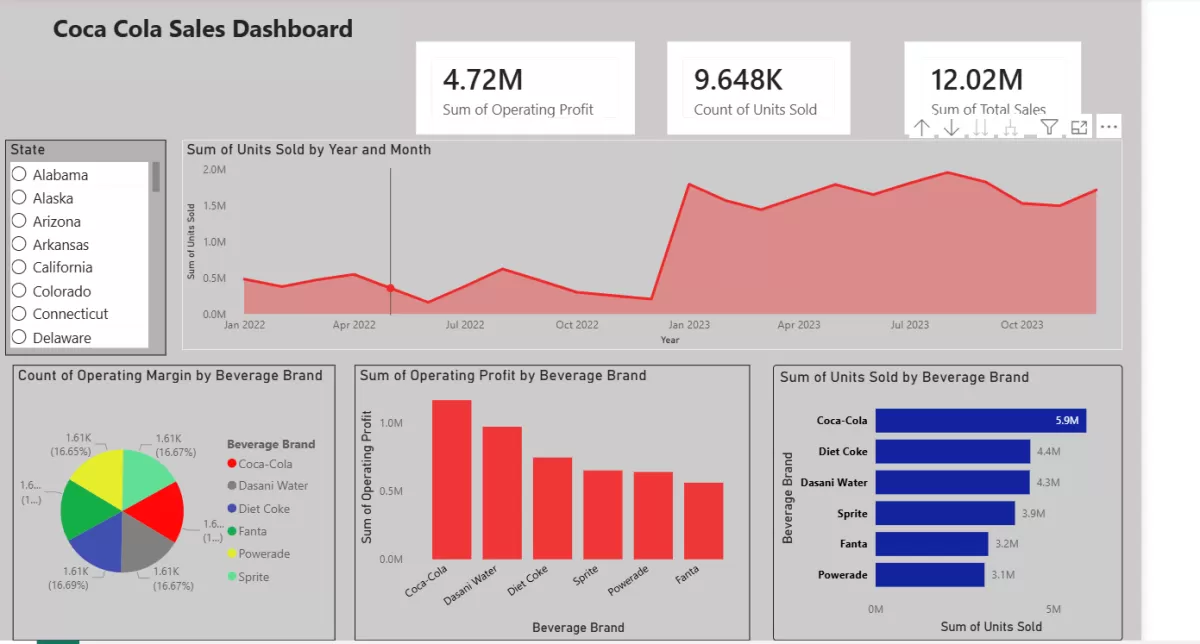This screenshot has width=1200, height=644.
Task: Enter focus mode for the units sold chart
Action: (x=1079, y=127)
